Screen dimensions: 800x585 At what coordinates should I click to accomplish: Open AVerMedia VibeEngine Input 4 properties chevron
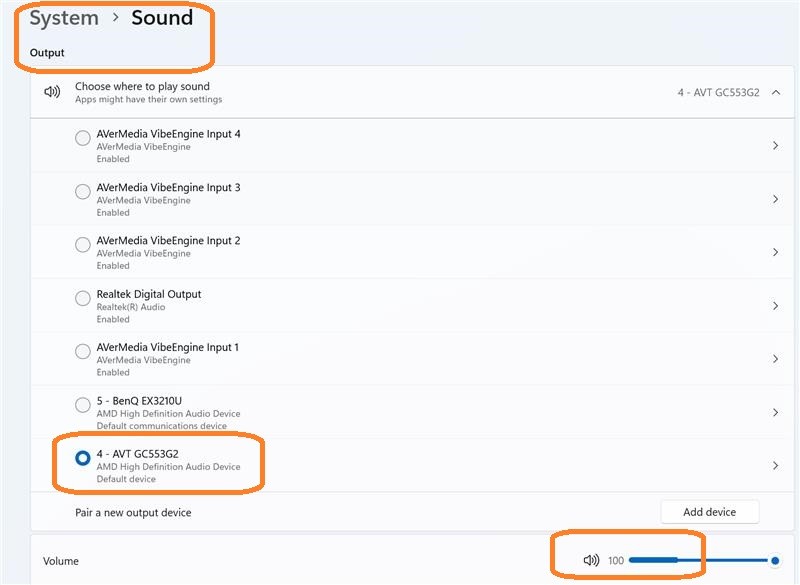pos(776,146)
